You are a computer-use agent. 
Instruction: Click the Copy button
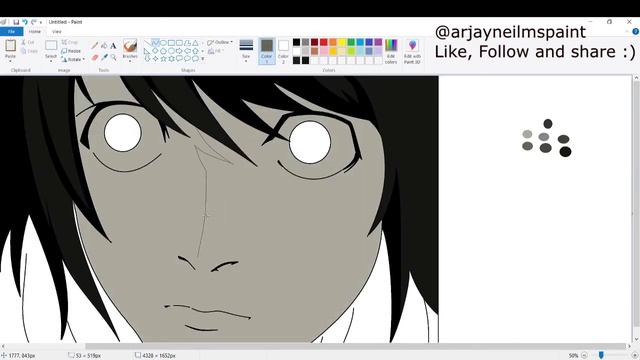(x=29, y=51)
